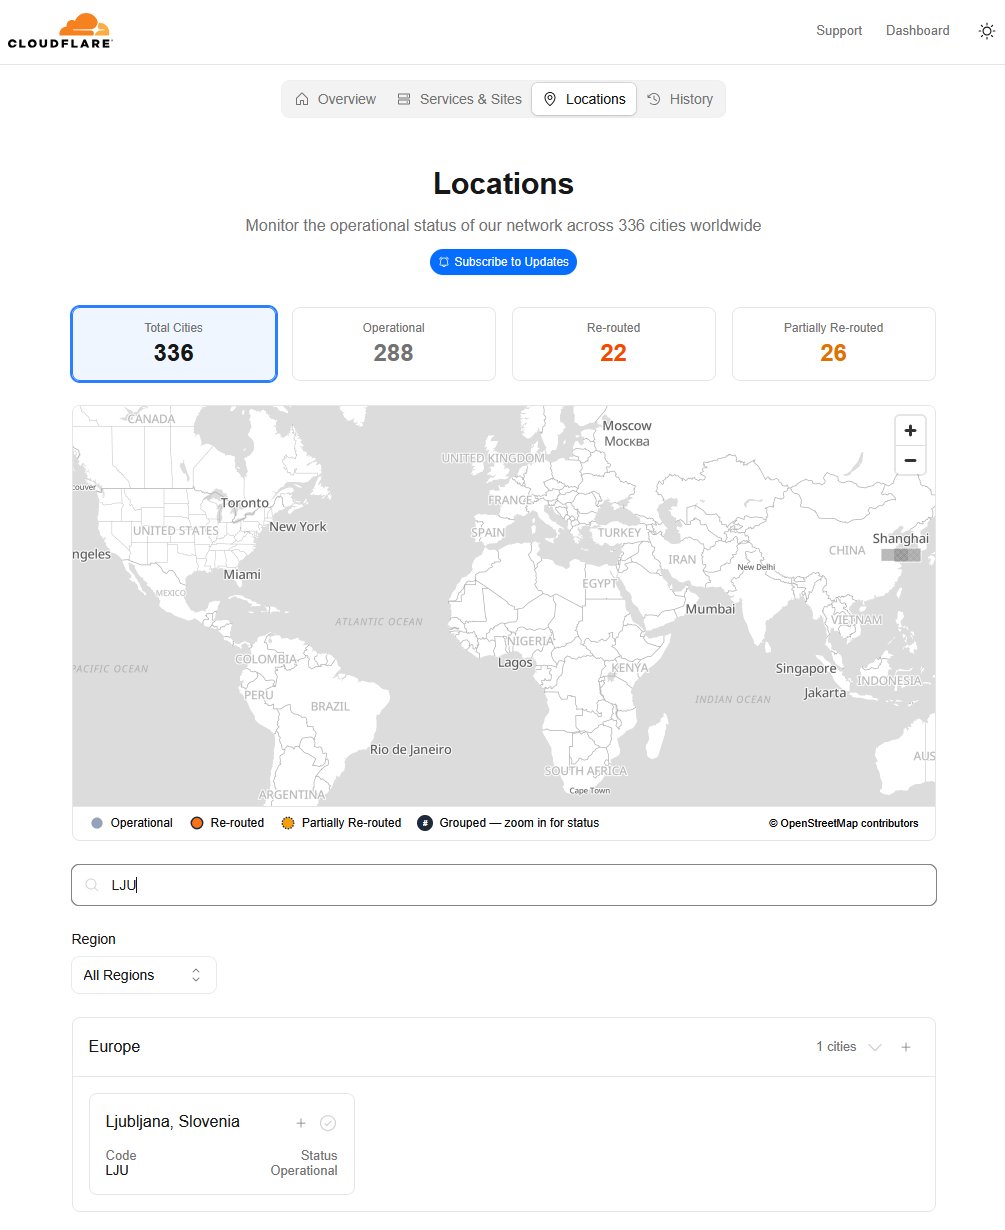The image size is (1005, 1230).
Task: Switch to the Services & Sites tab
Action: 459,99
